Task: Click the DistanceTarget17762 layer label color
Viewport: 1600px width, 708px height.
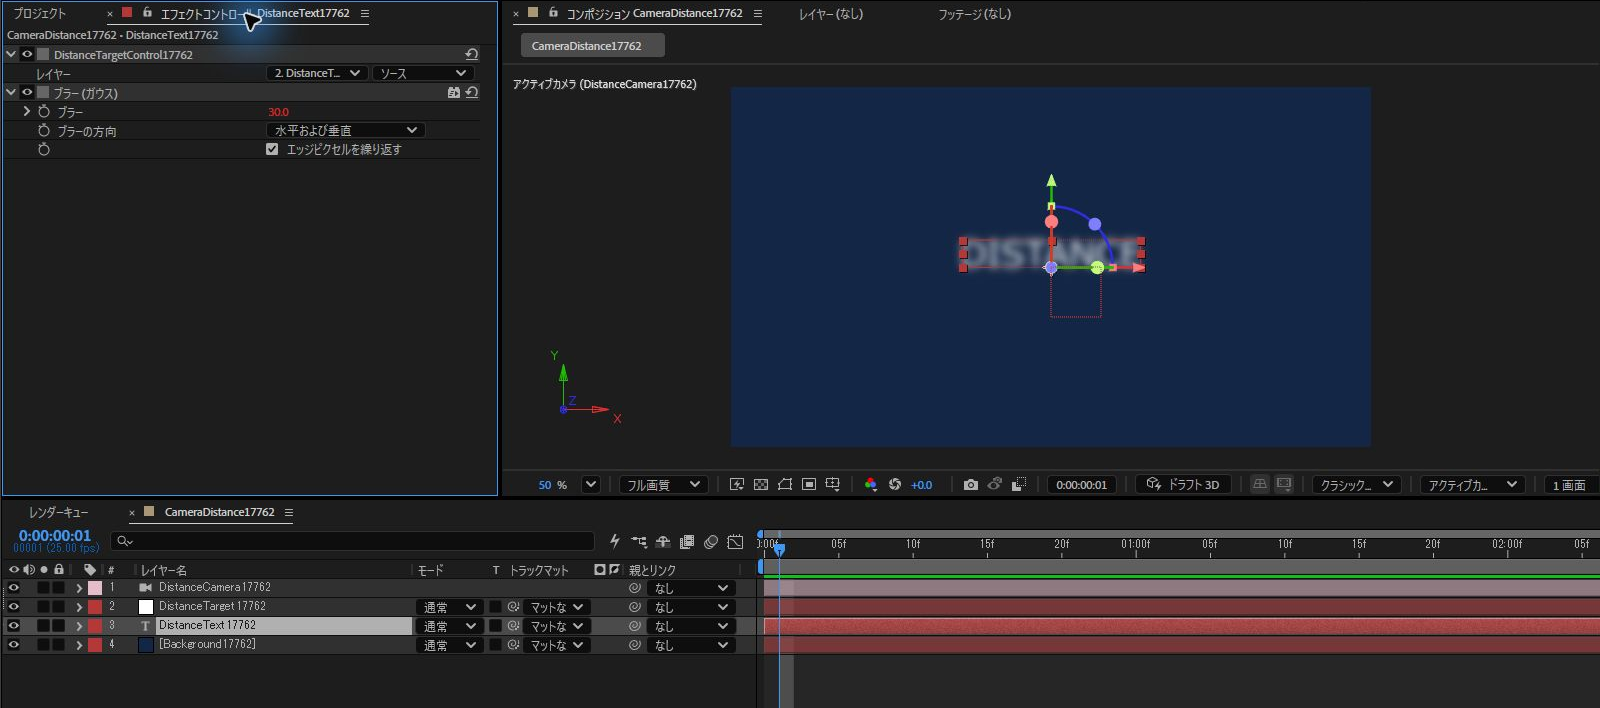Action: [x=95, y=607]
